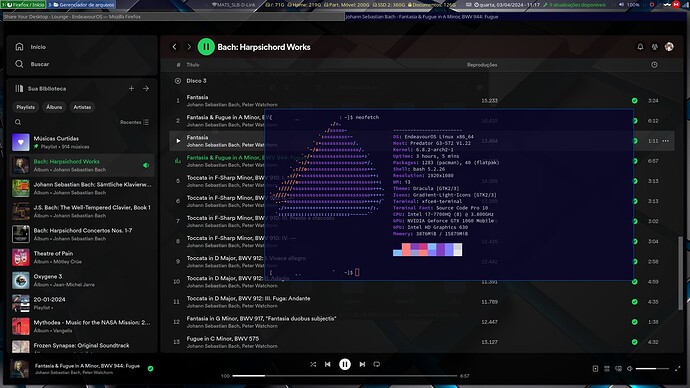The height and width of the screenshot is (388, 690).
Task: Open Peter Watchorn artist link under track 12
Action: click(x=260, y=326)
